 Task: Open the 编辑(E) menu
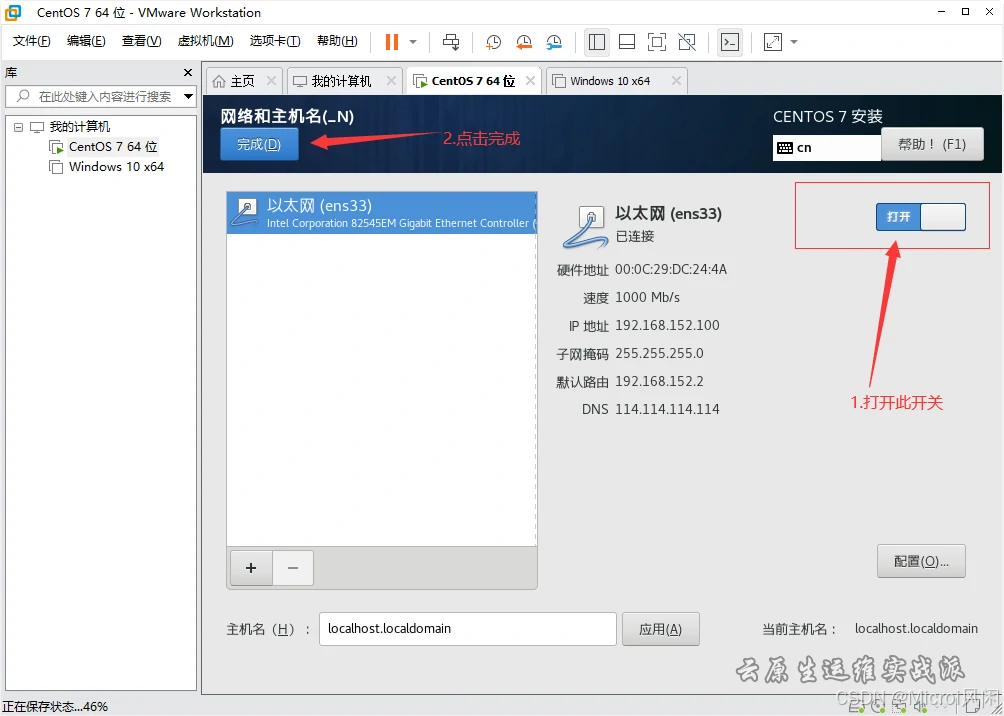click(86, 41)
